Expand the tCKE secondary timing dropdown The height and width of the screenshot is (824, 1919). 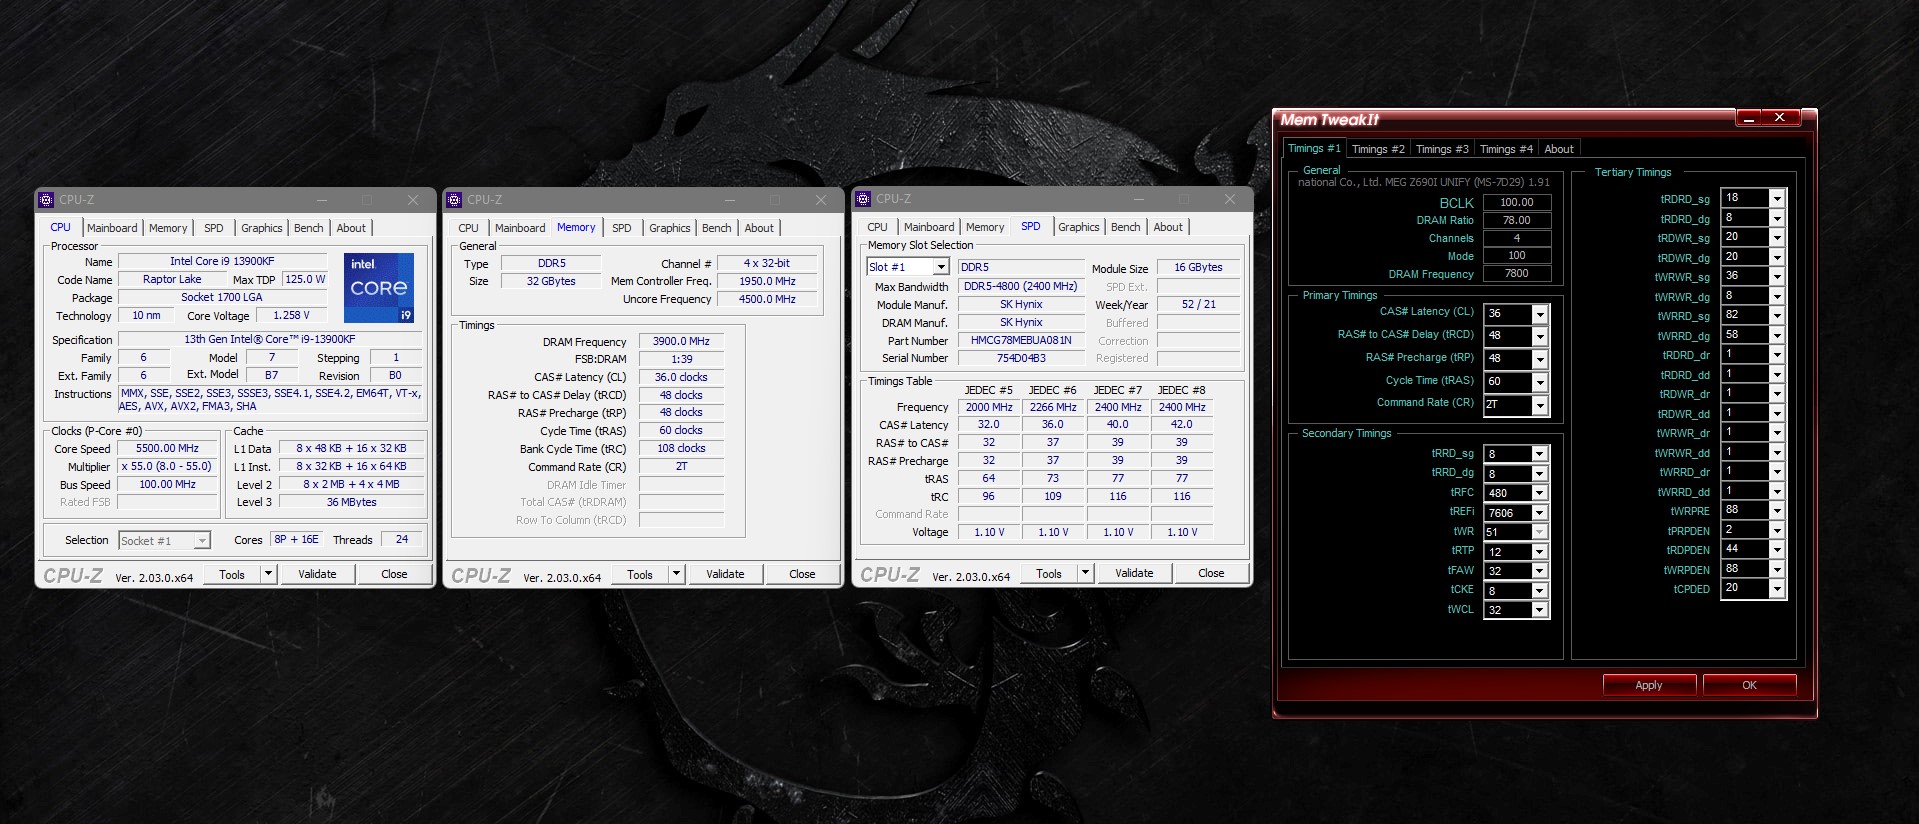(1540, 591)
